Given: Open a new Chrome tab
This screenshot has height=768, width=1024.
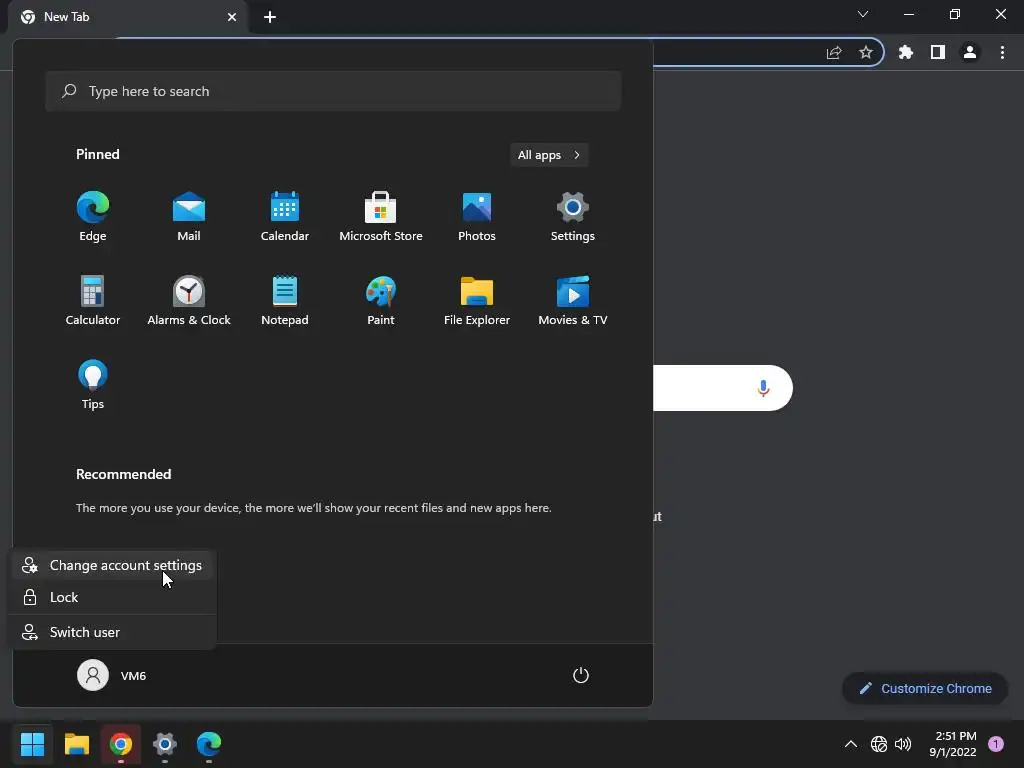Looking at the screenshot, I should pos(270,17).
